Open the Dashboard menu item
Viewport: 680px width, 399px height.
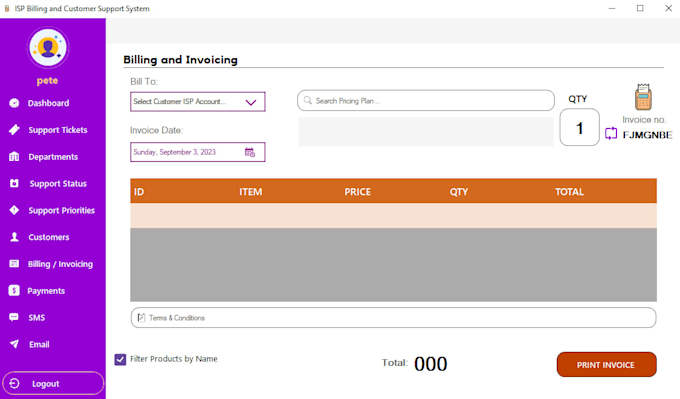click(x=48, y=103)
